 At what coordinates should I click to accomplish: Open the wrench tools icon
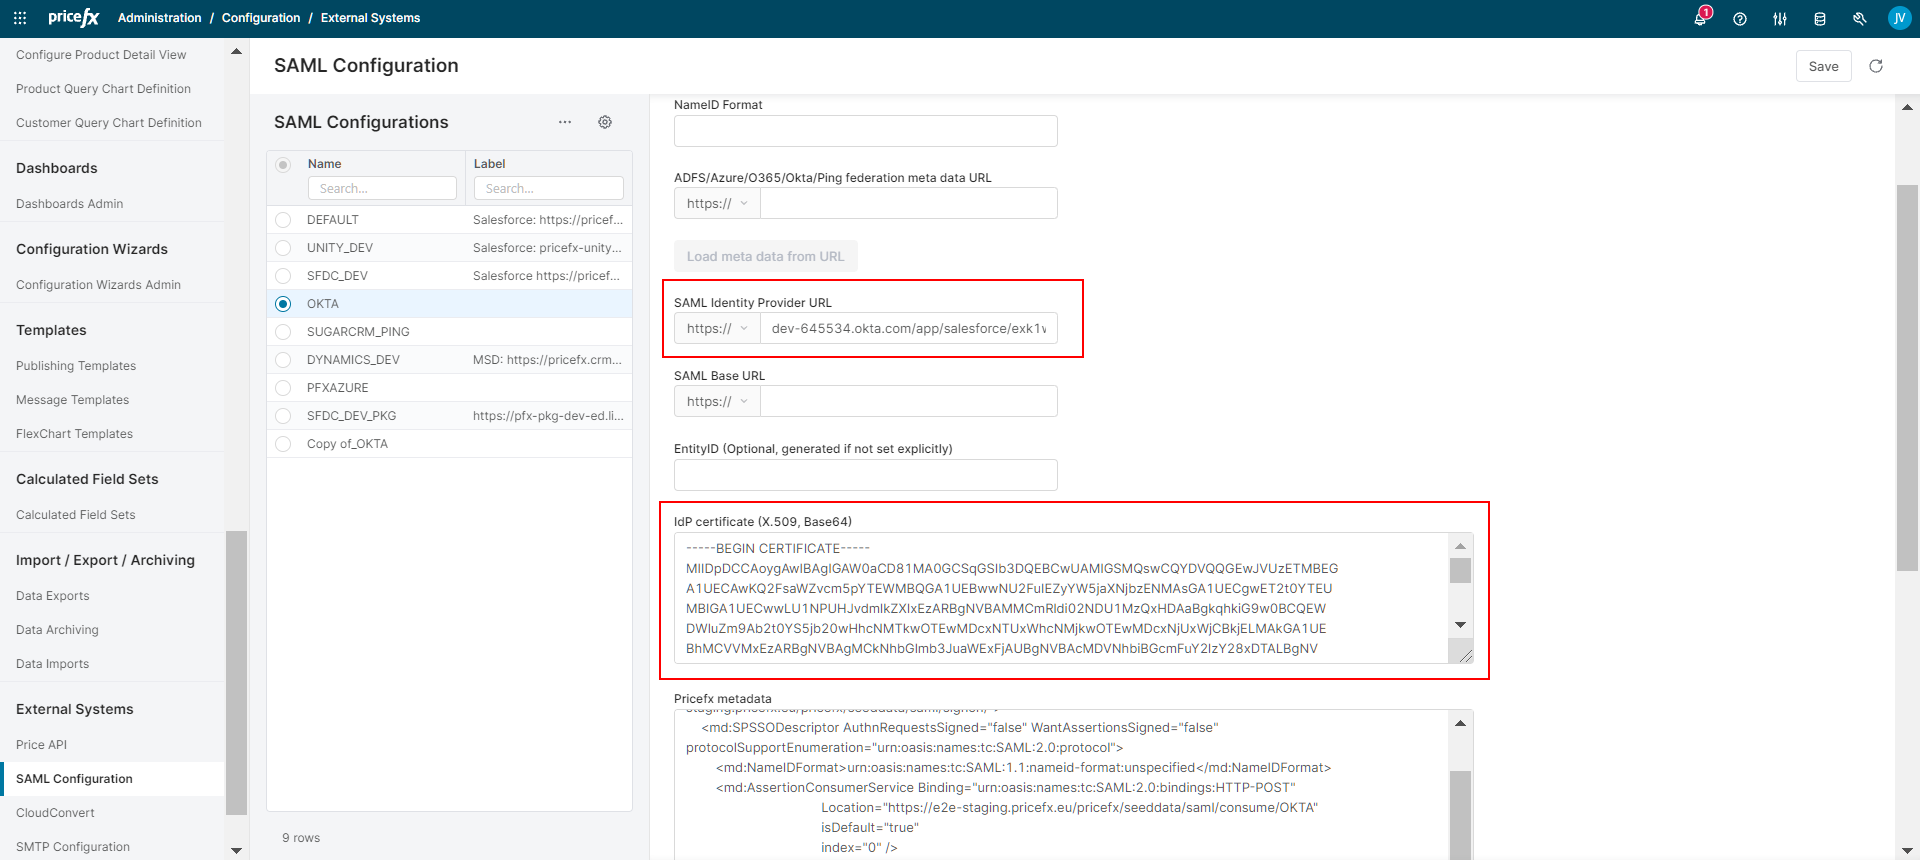point(1859,19)
